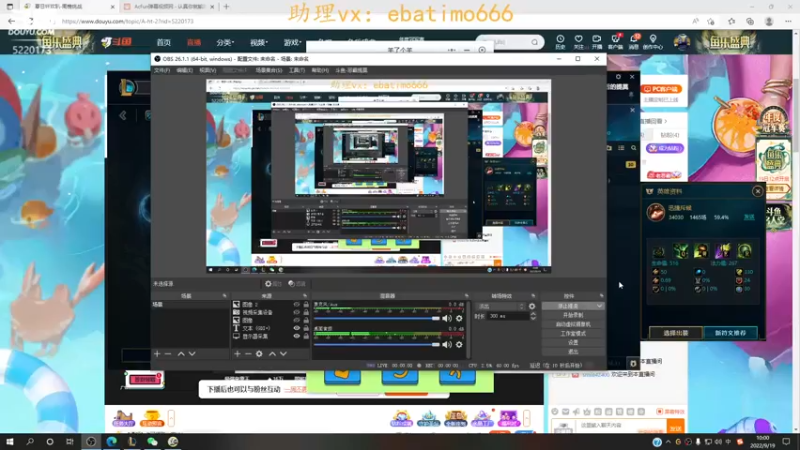Add a new scene in OBS
800x450 pixels.
tap(157, 354)
